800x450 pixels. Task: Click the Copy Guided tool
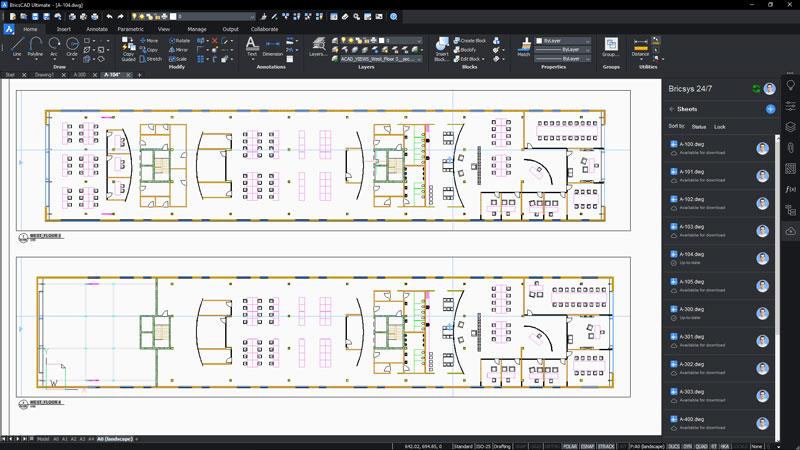click(x=128, y=49)
